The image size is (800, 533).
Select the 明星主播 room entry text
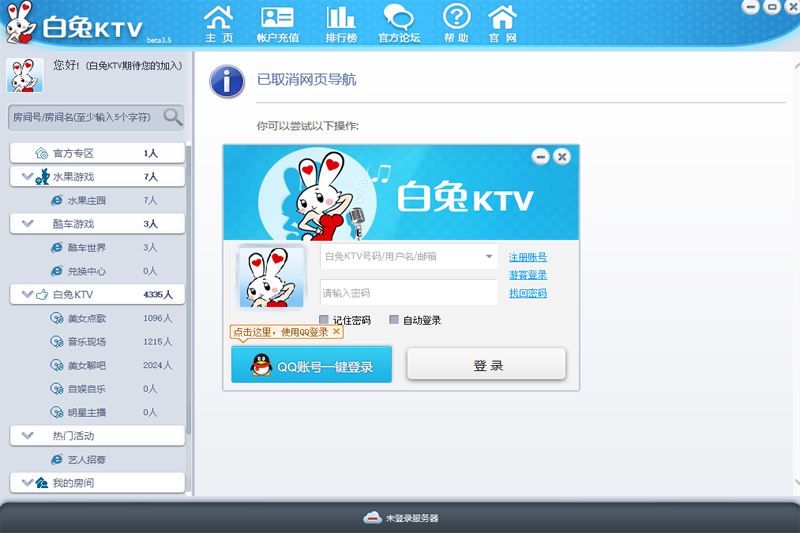coord(87,412)
